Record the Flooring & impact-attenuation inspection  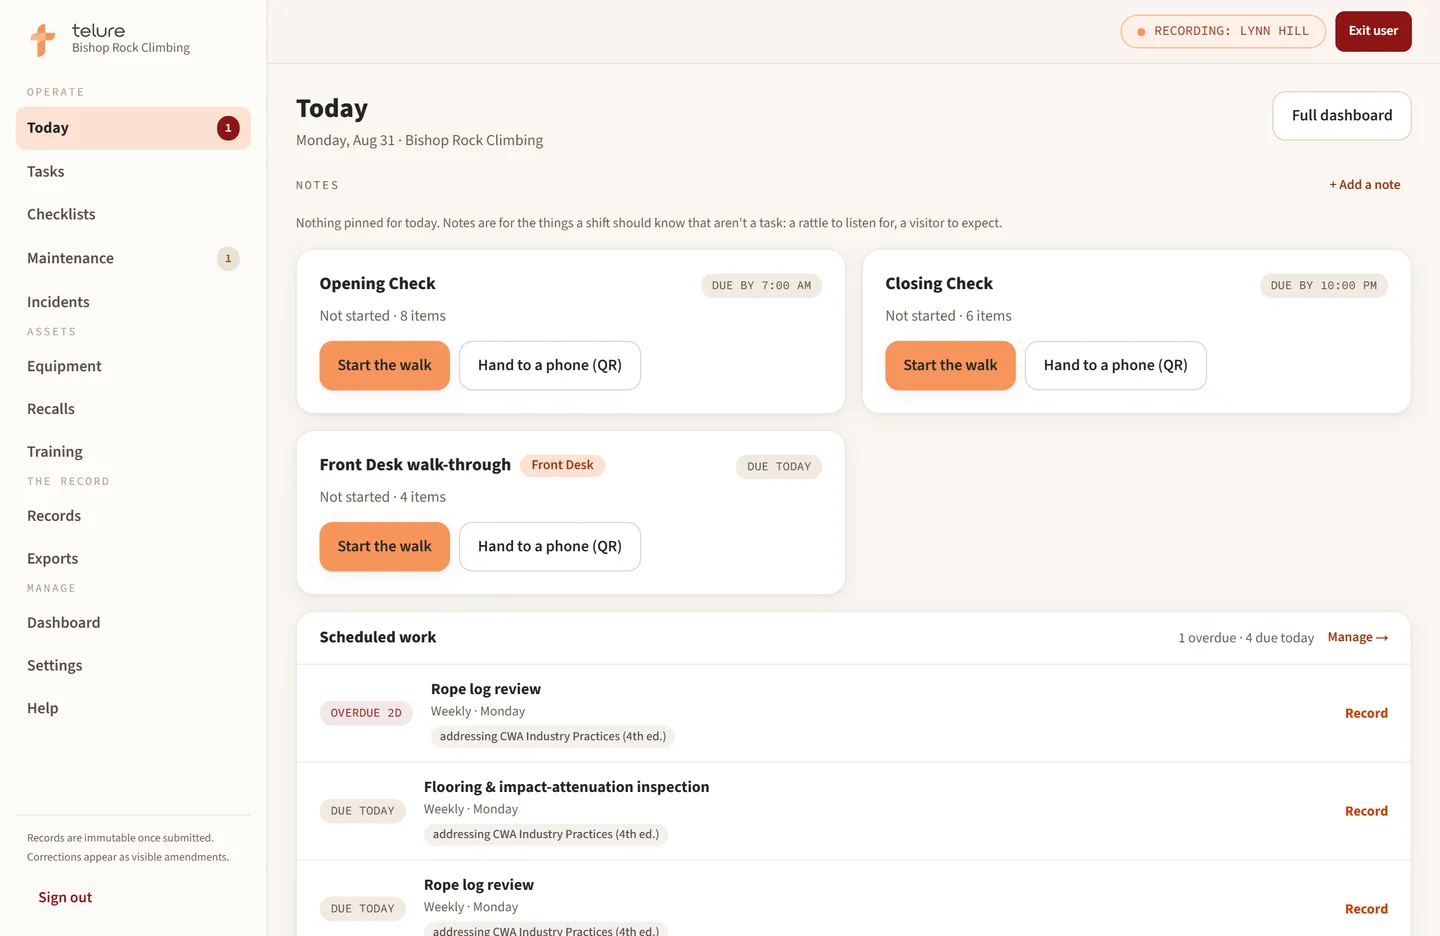(1366, 811)
